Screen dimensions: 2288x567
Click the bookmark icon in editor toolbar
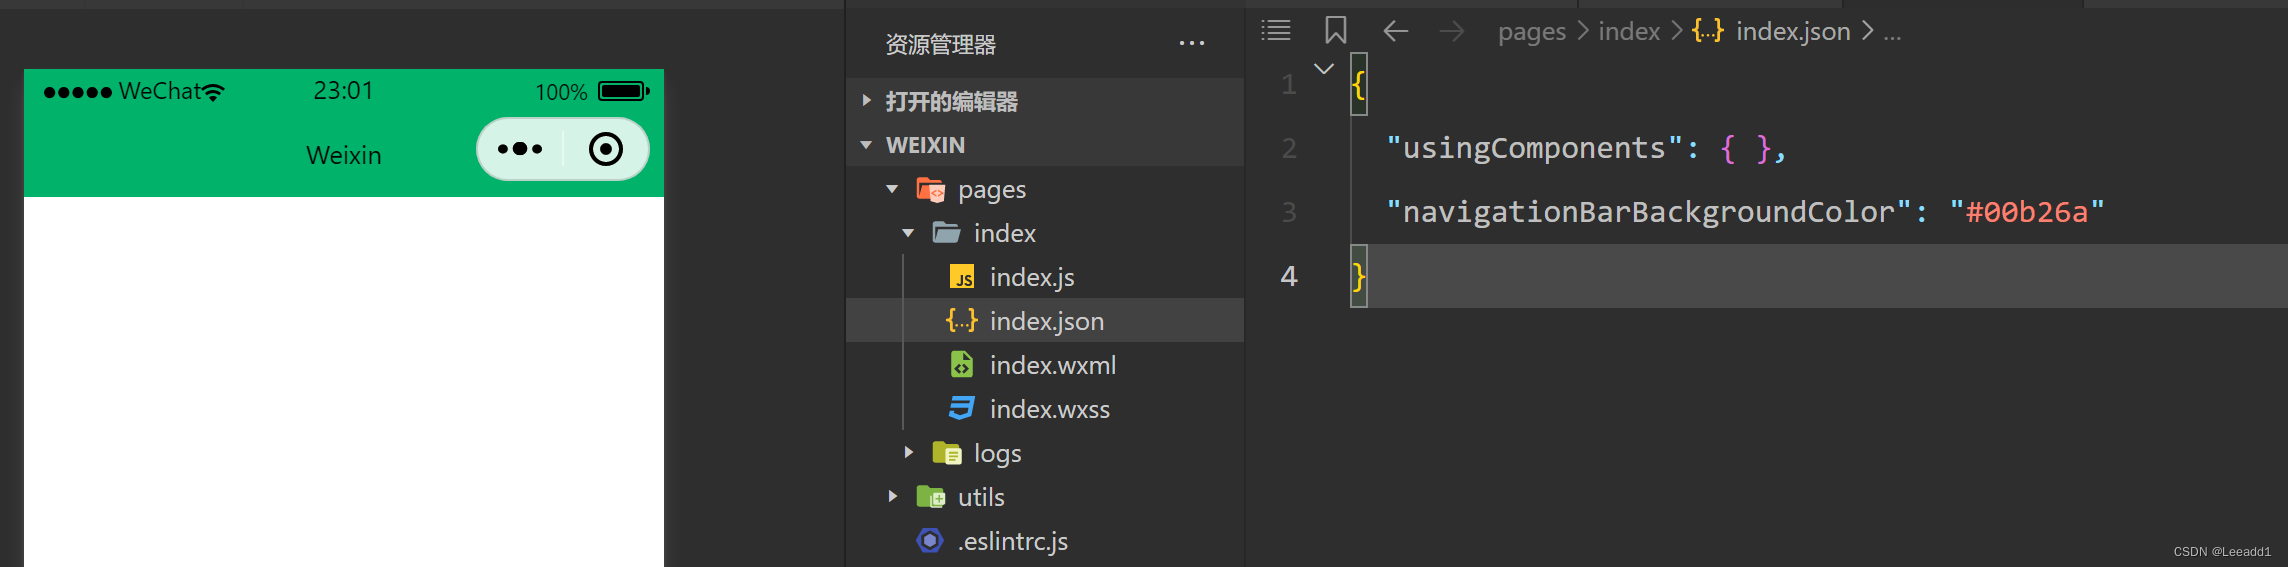tap(1335, 30)
